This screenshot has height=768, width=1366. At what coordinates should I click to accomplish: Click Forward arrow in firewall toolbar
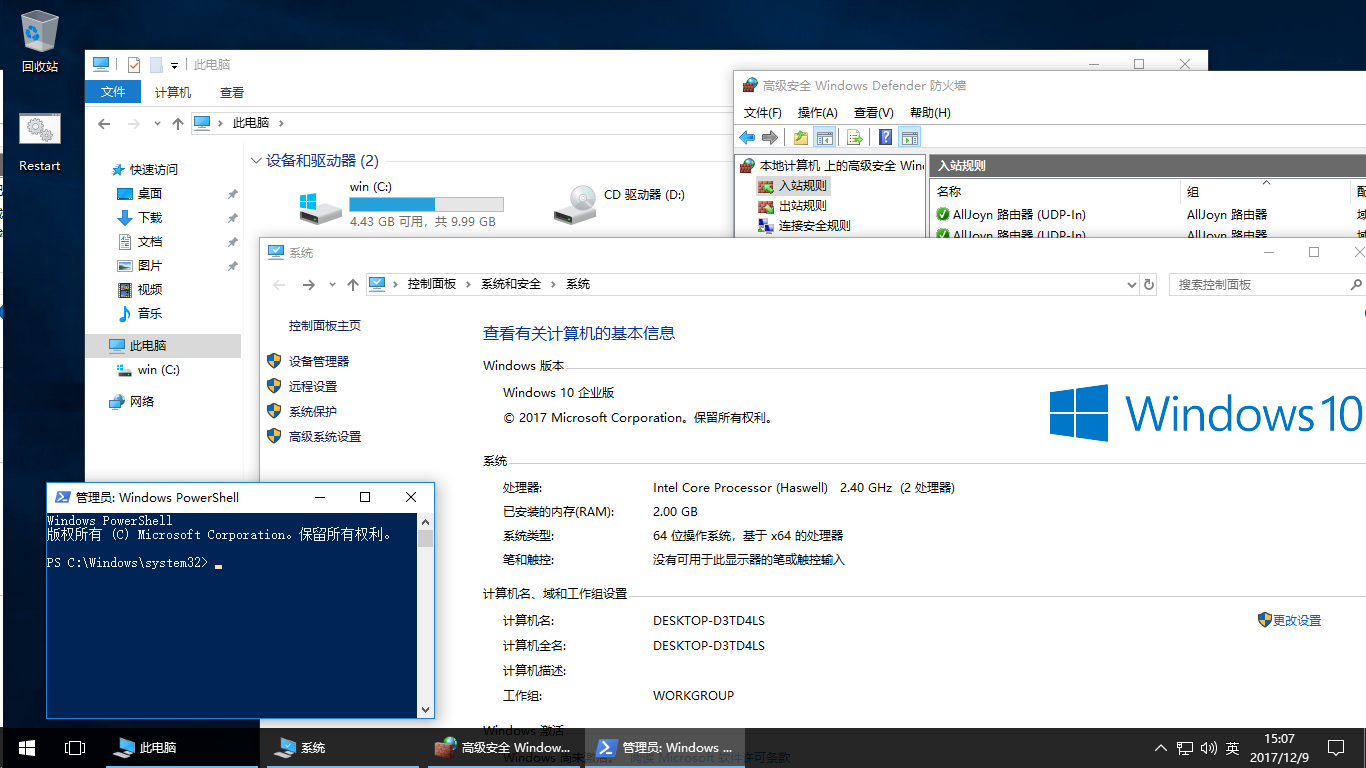tap(770, 137)
